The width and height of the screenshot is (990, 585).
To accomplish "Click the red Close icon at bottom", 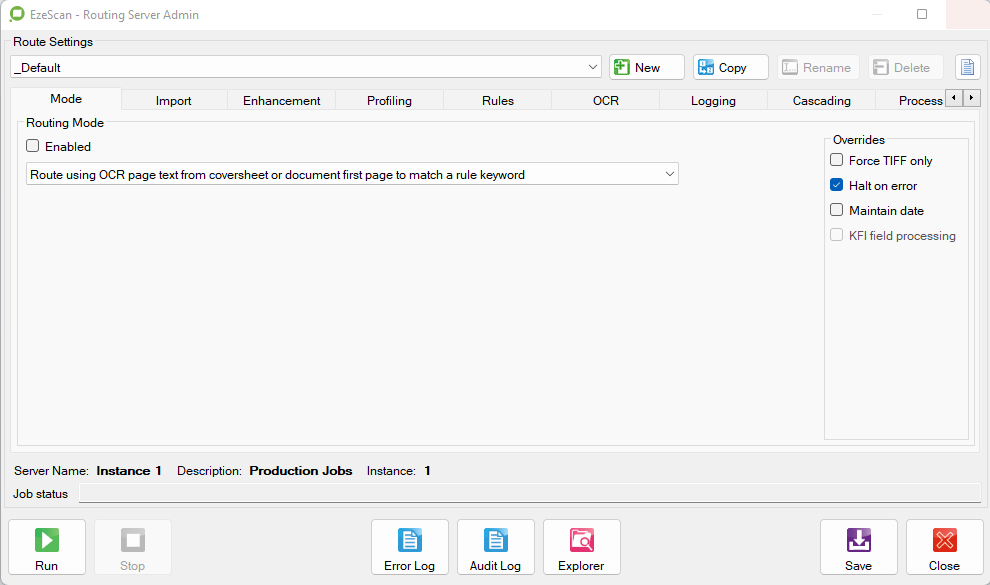I will [x=944, y=541].
